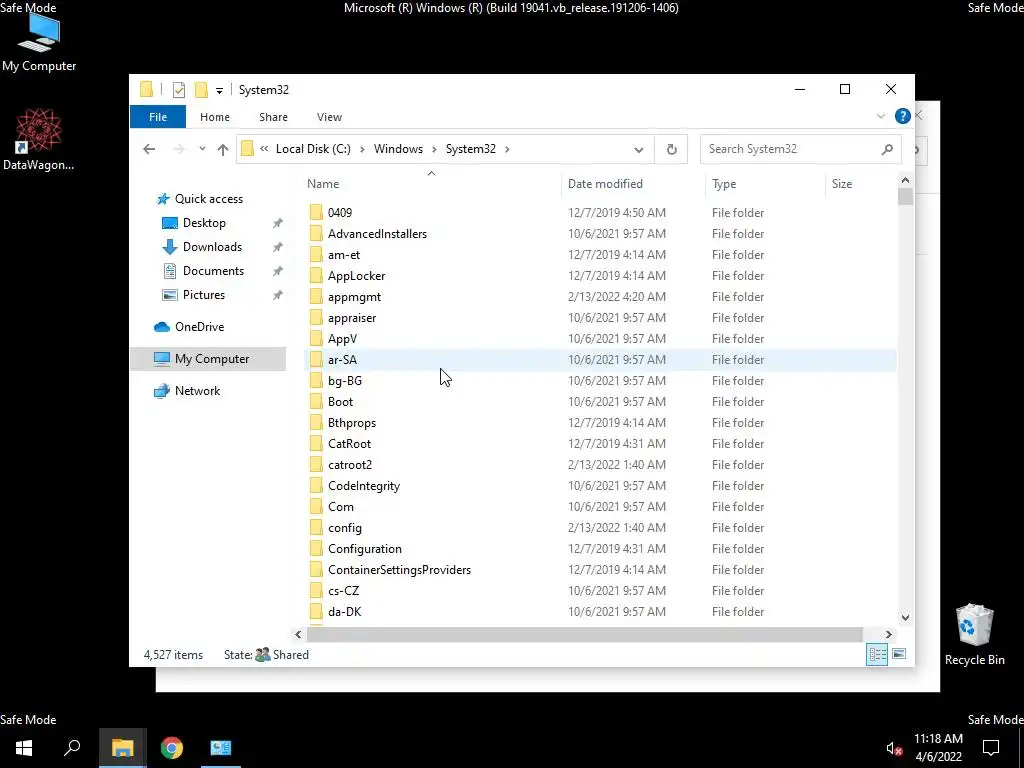Image resolution: width=1024 pixels, height=768 pixels.
Task: Open the DataWagon desktop shortcut
Action: [x=39, y=140]
